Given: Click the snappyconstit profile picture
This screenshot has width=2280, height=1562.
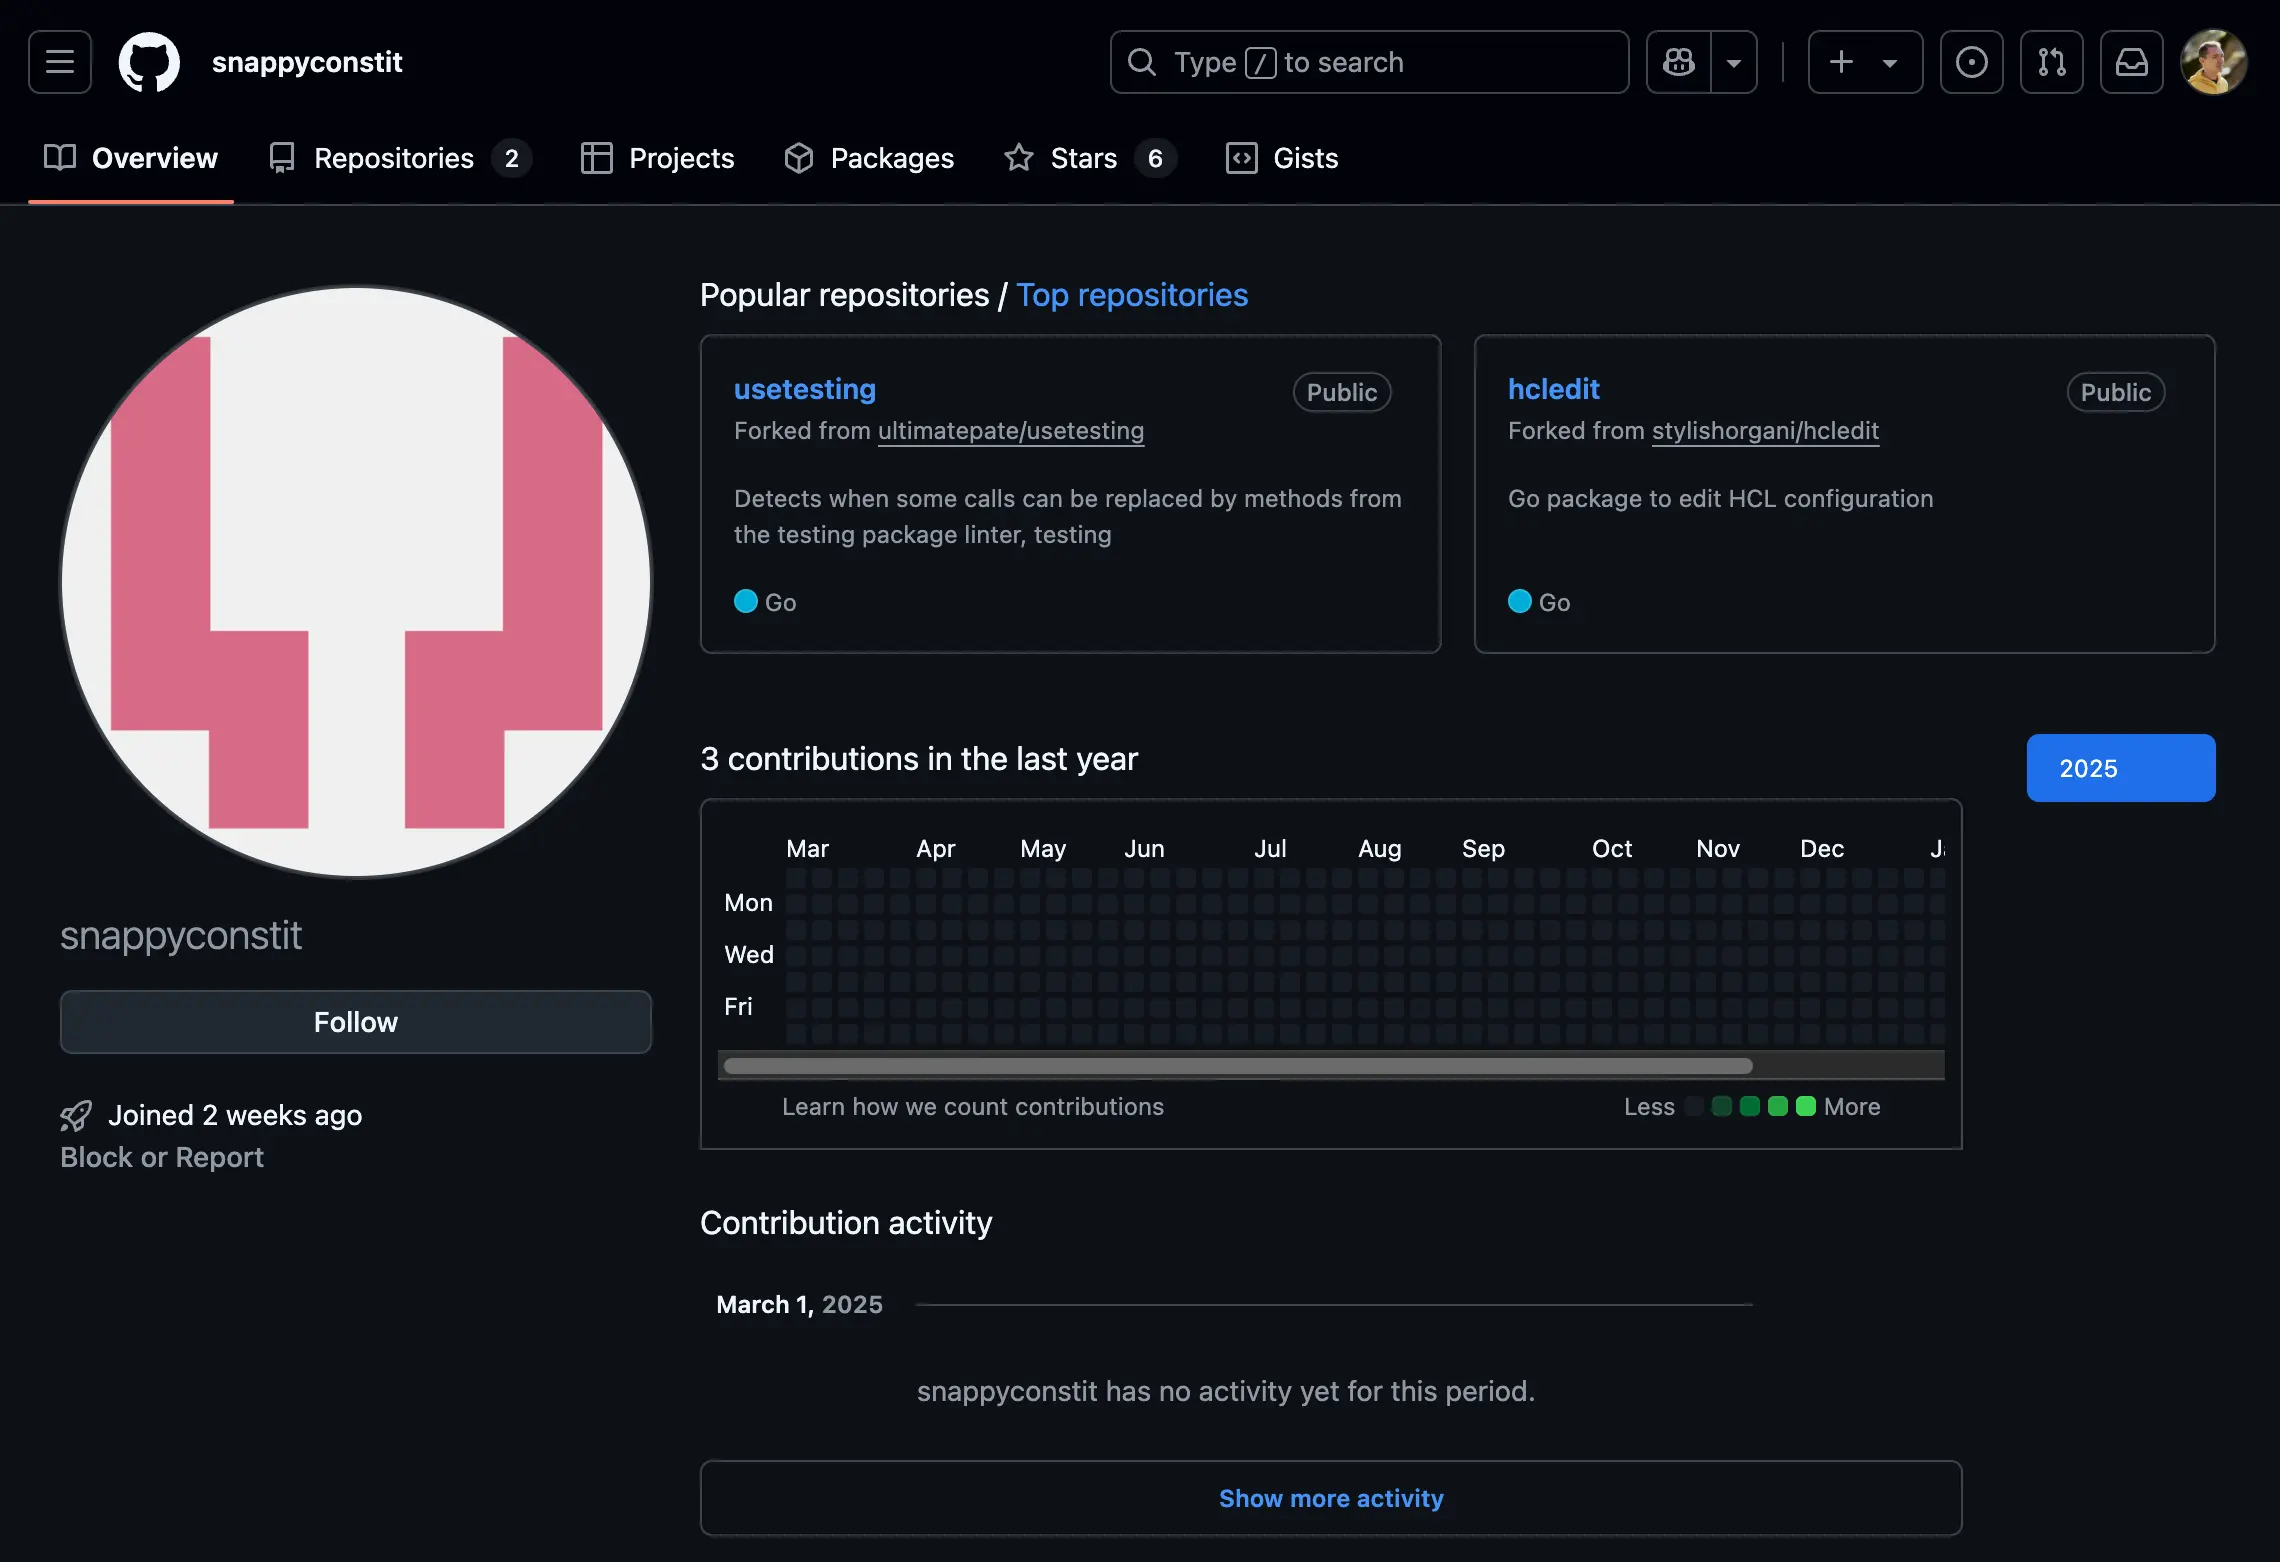Looking at the screenshot, I should click(356, 582).
